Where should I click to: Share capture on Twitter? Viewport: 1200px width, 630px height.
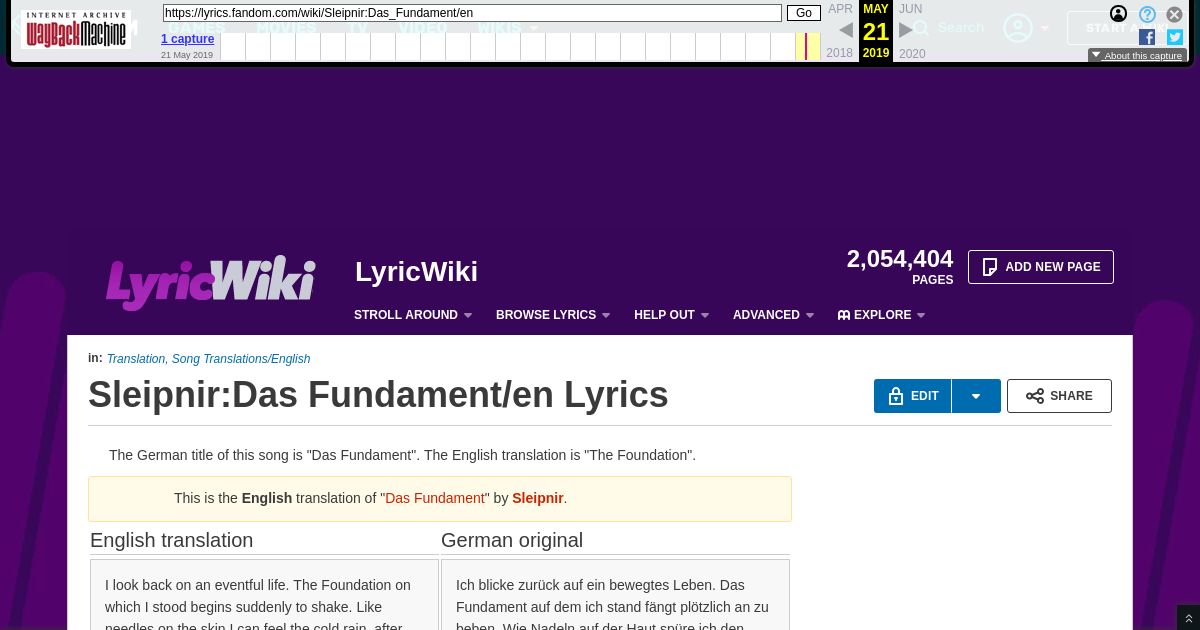pyautogui.click(x=1175, y=37)
